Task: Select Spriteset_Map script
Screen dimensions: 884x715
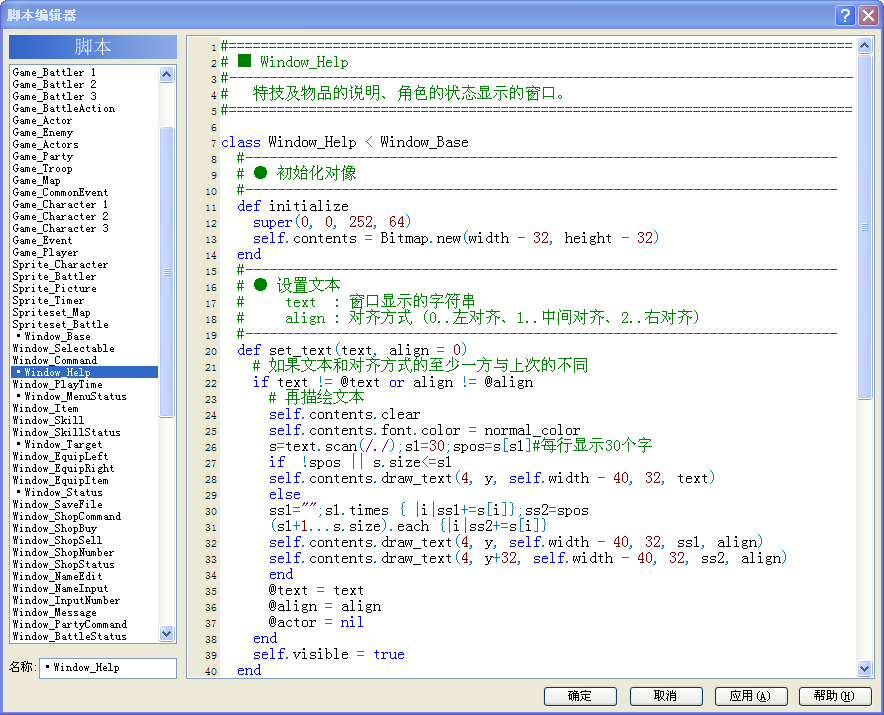Action: (x=85, y=312)
